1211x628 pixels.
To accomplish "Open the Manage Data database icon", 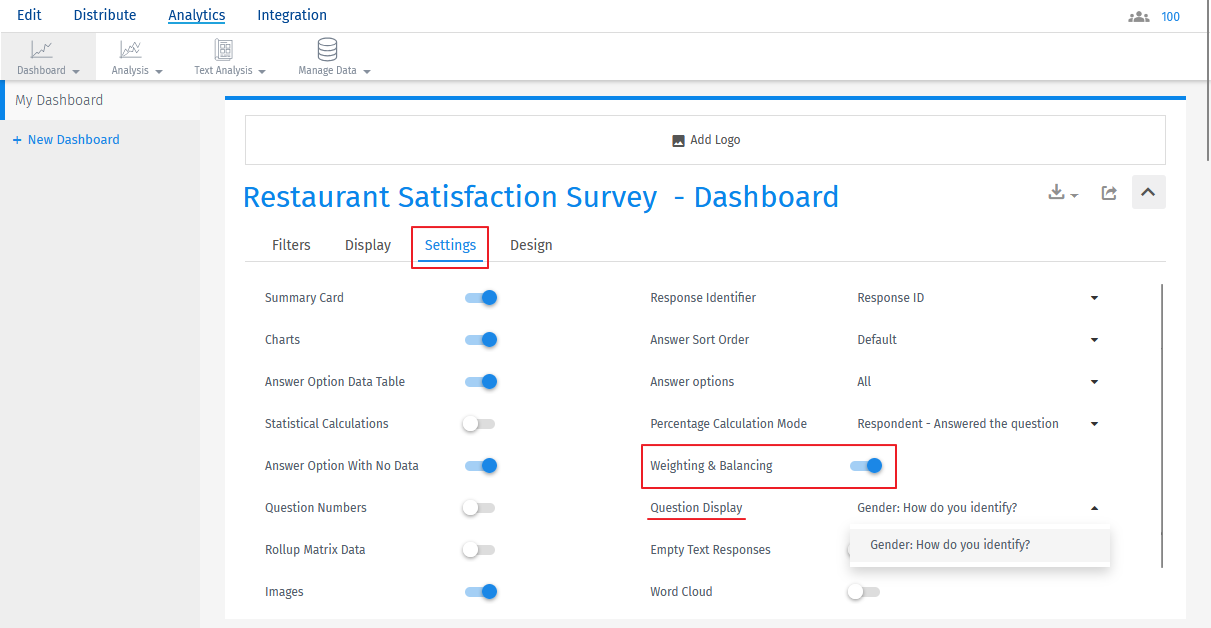I will click(x=327, y=49).
